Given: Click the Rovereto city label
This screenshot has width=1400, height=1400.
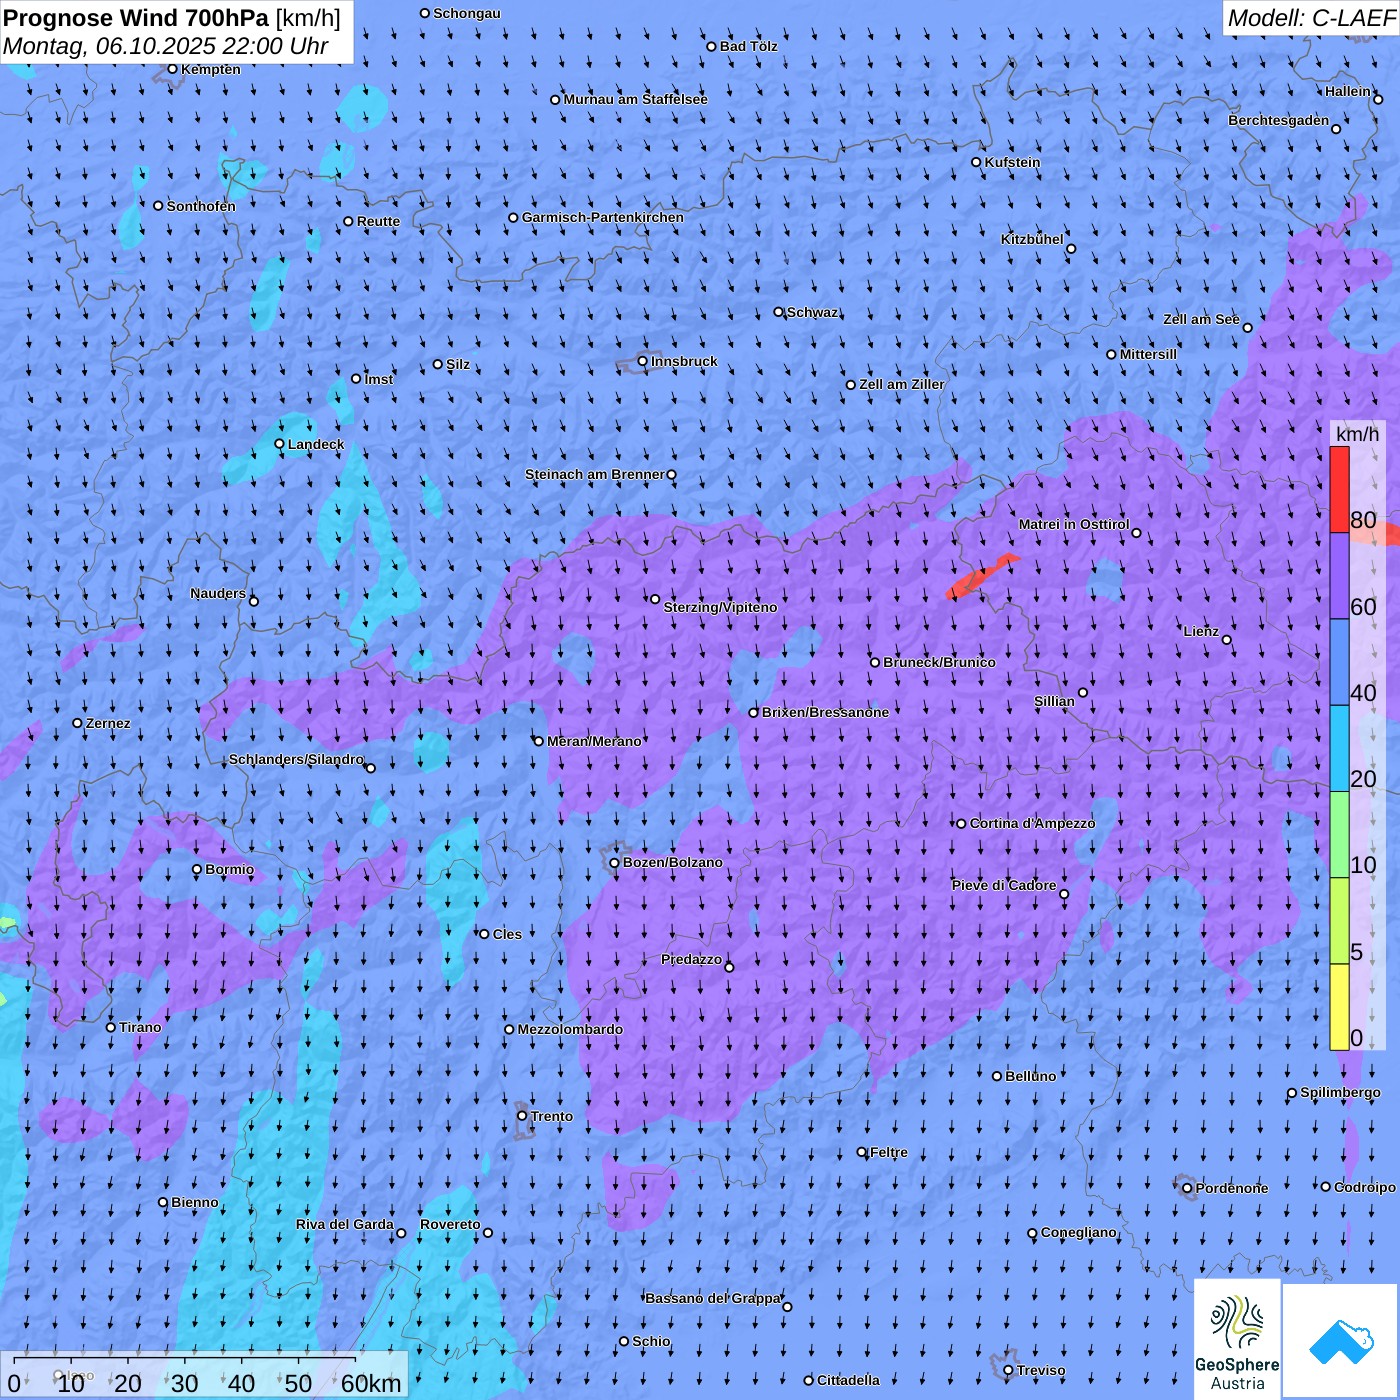Looking at the screenshot, I should [450, 1224].
